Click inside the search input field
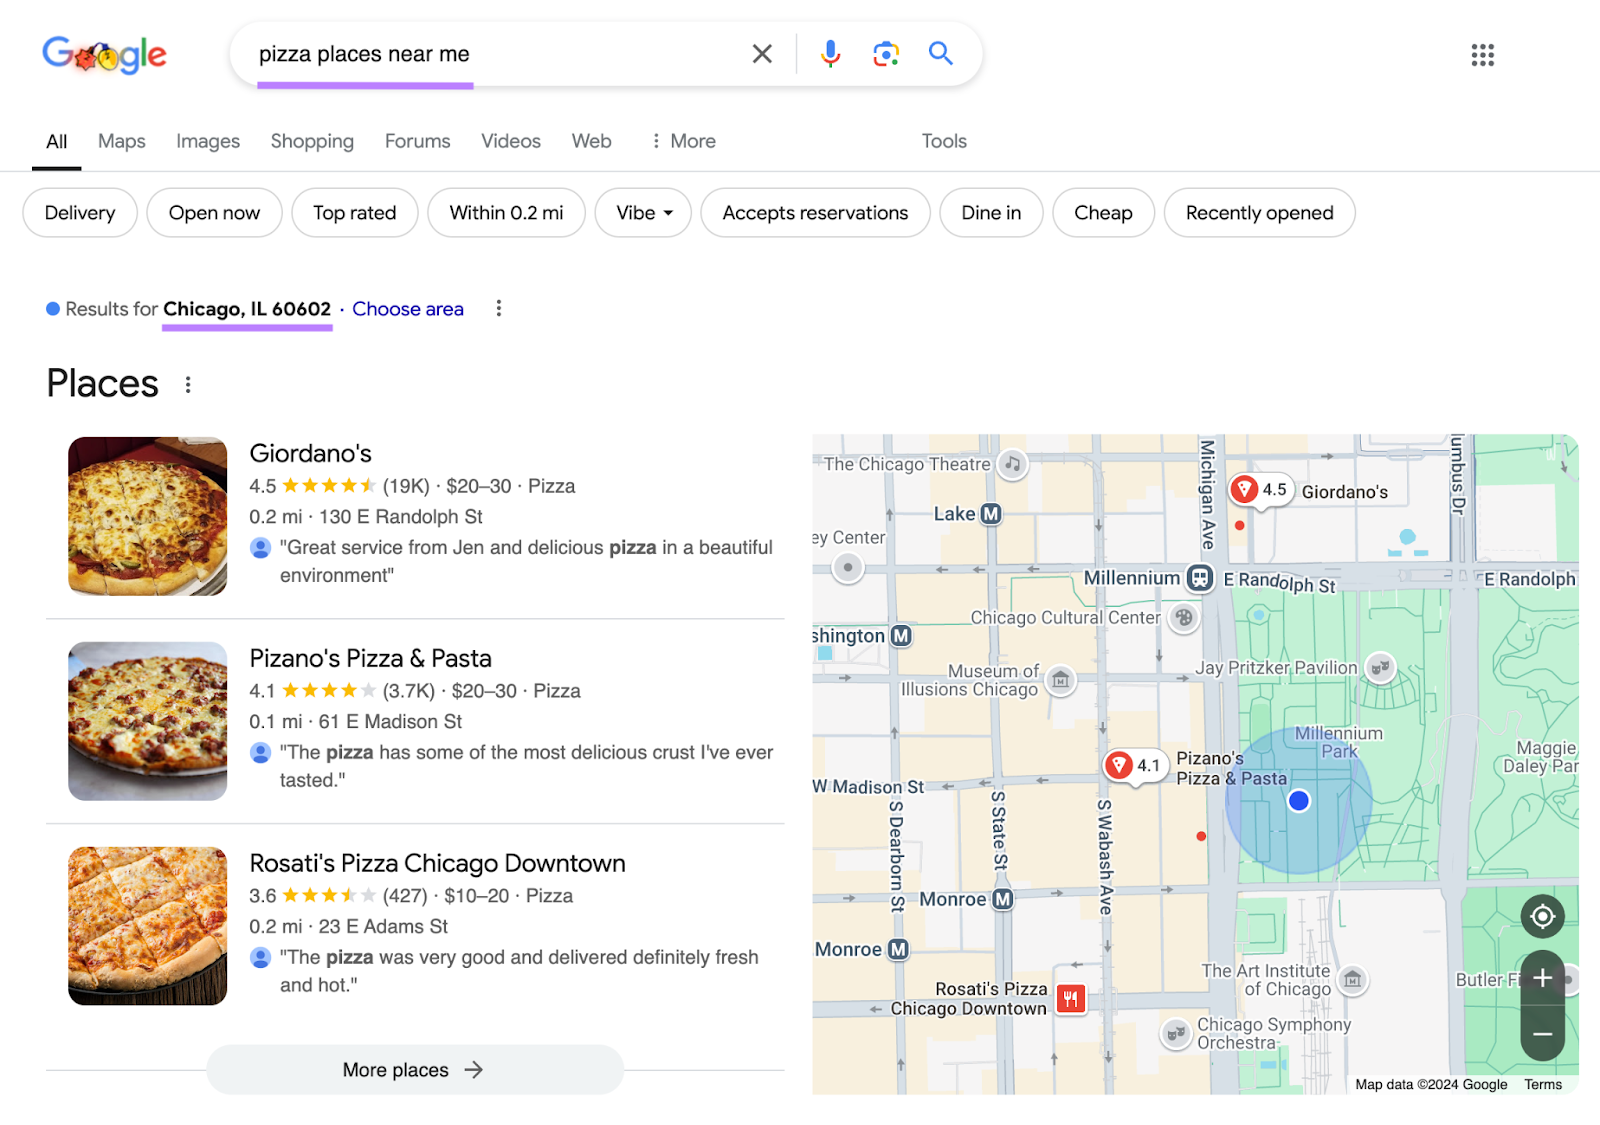Screen dimensions: 1600x1125 [x=450, y=54]
